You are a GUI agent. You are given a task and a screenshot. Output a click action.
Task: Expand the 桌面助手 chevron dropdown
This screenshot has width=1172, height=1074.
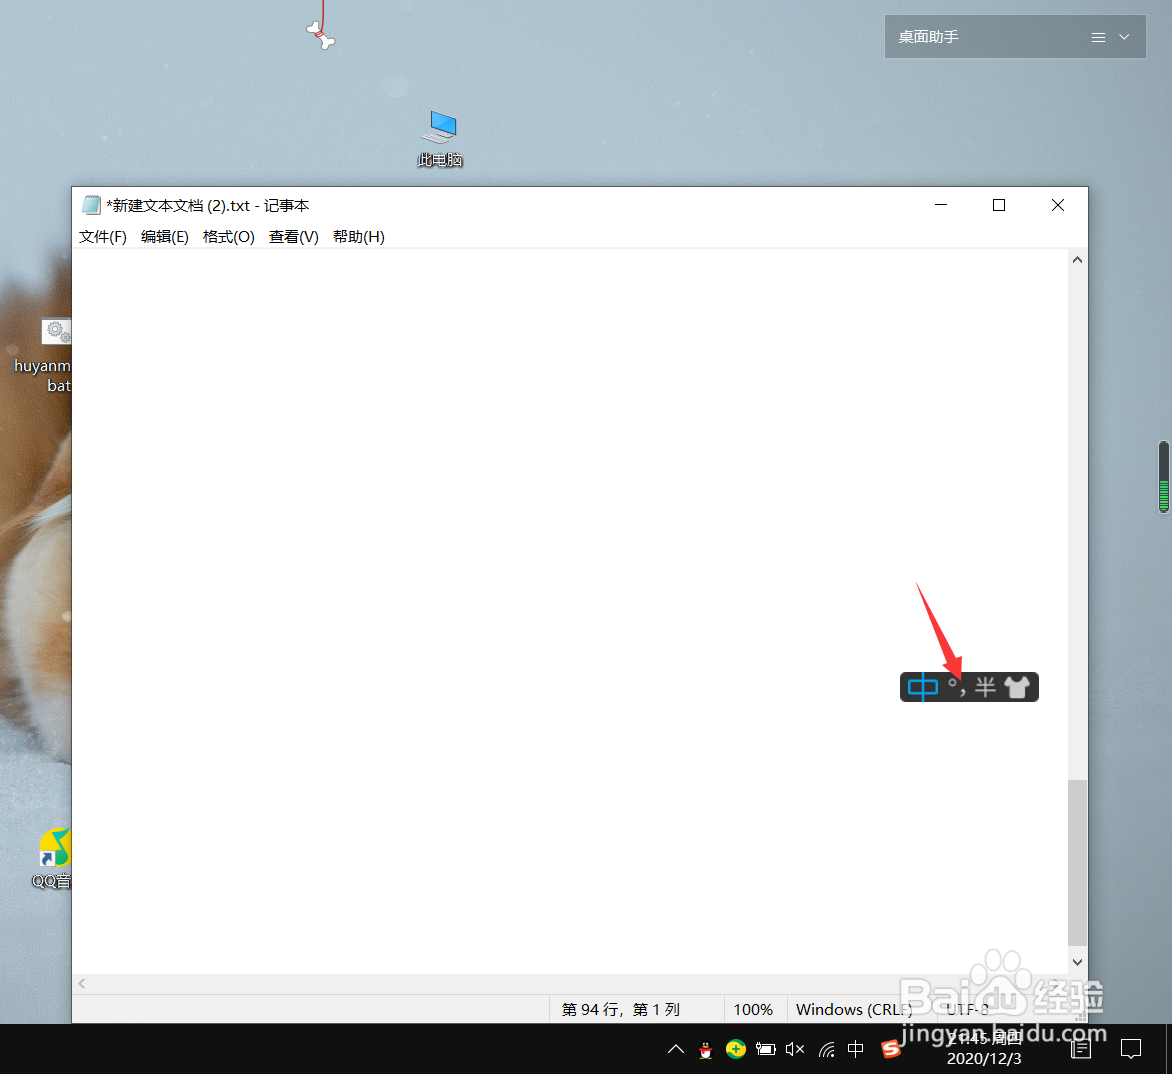coord(1124,37)
